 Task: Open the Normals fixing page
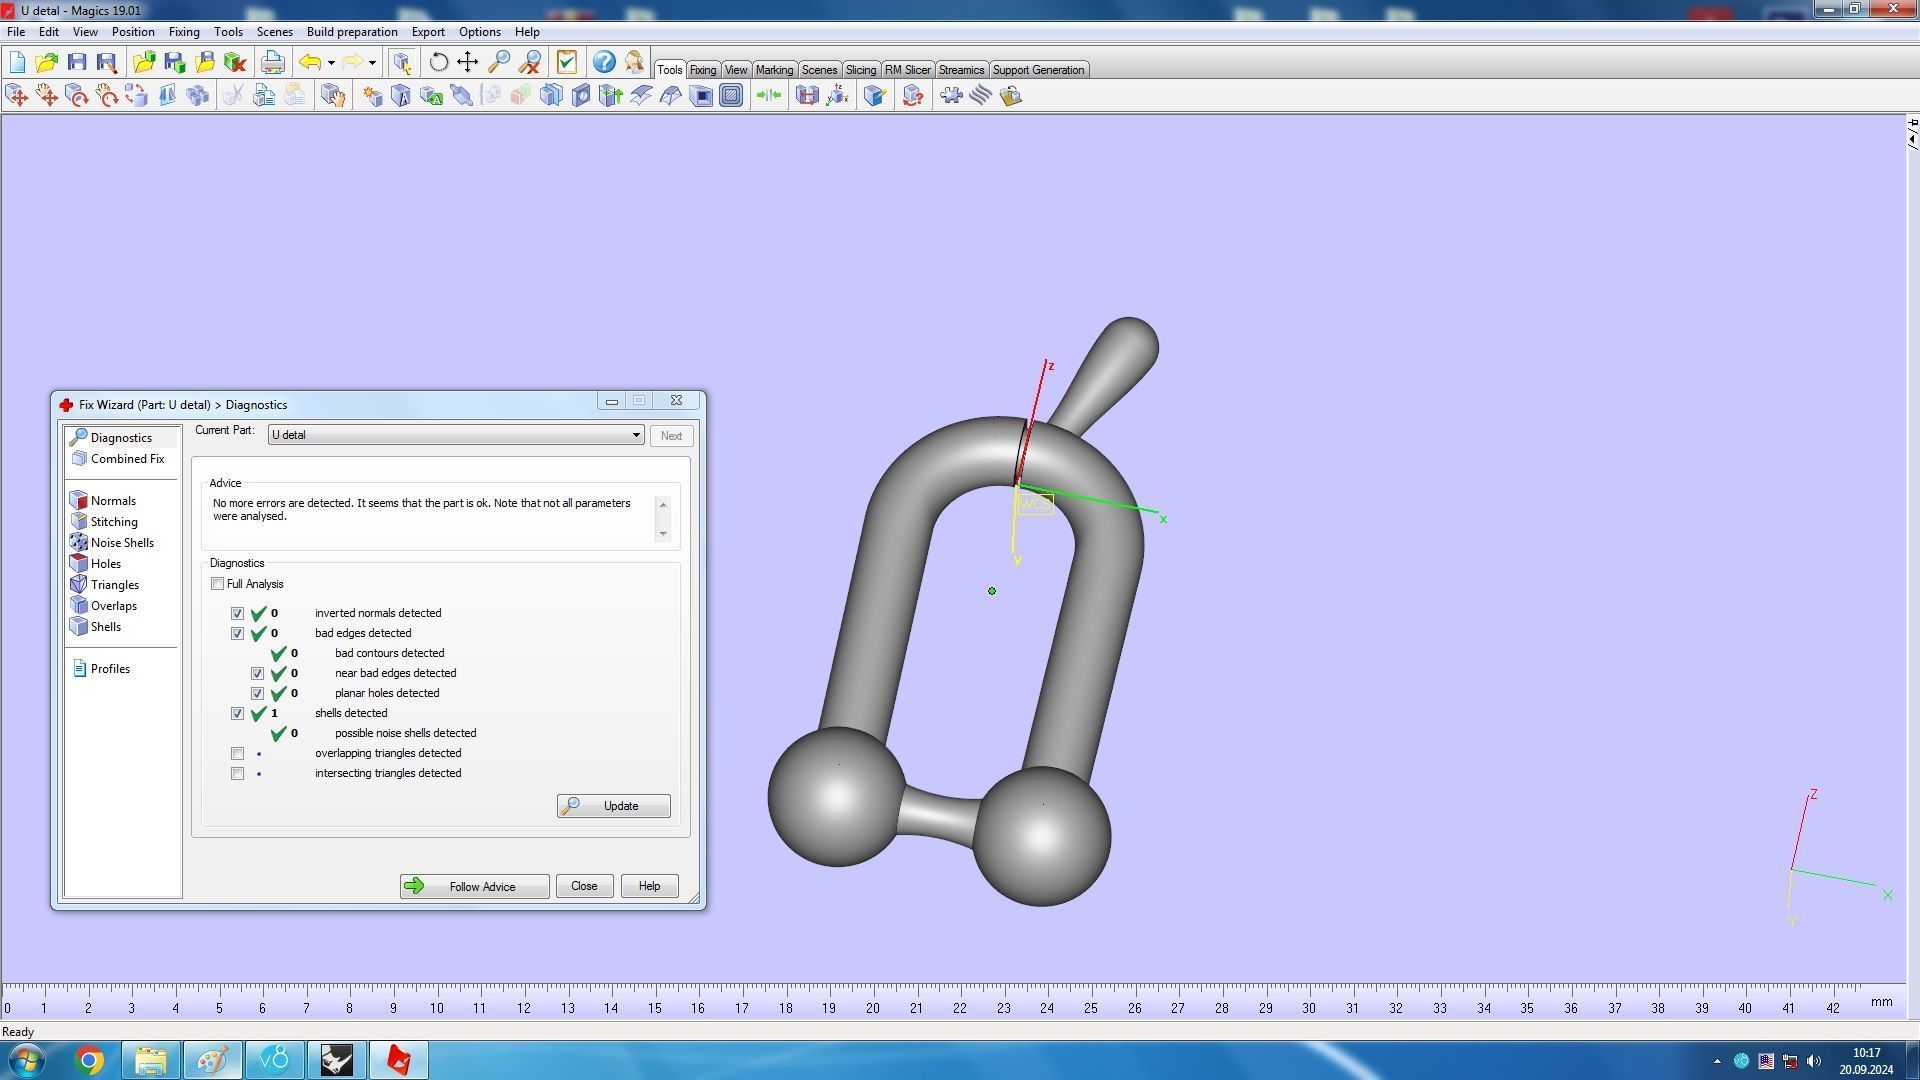click(112, 501)
